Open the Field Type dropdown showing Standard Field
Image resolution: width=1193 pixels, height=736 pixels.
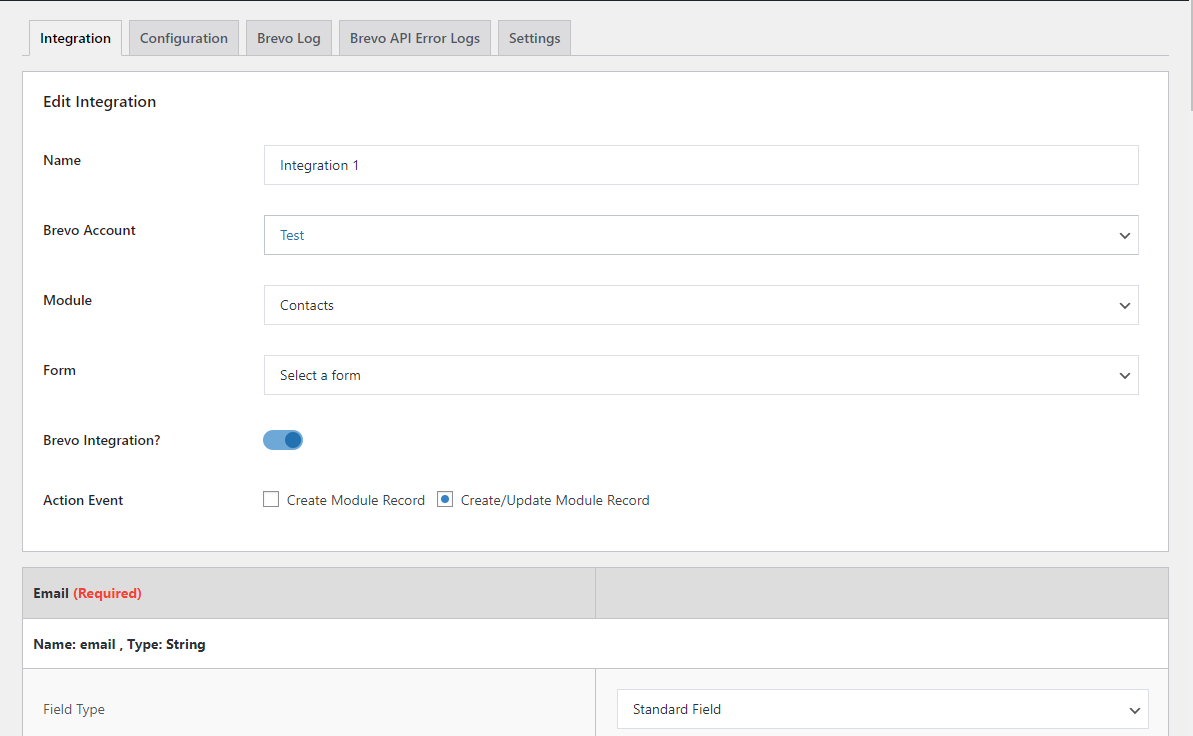tap(882, 709)
